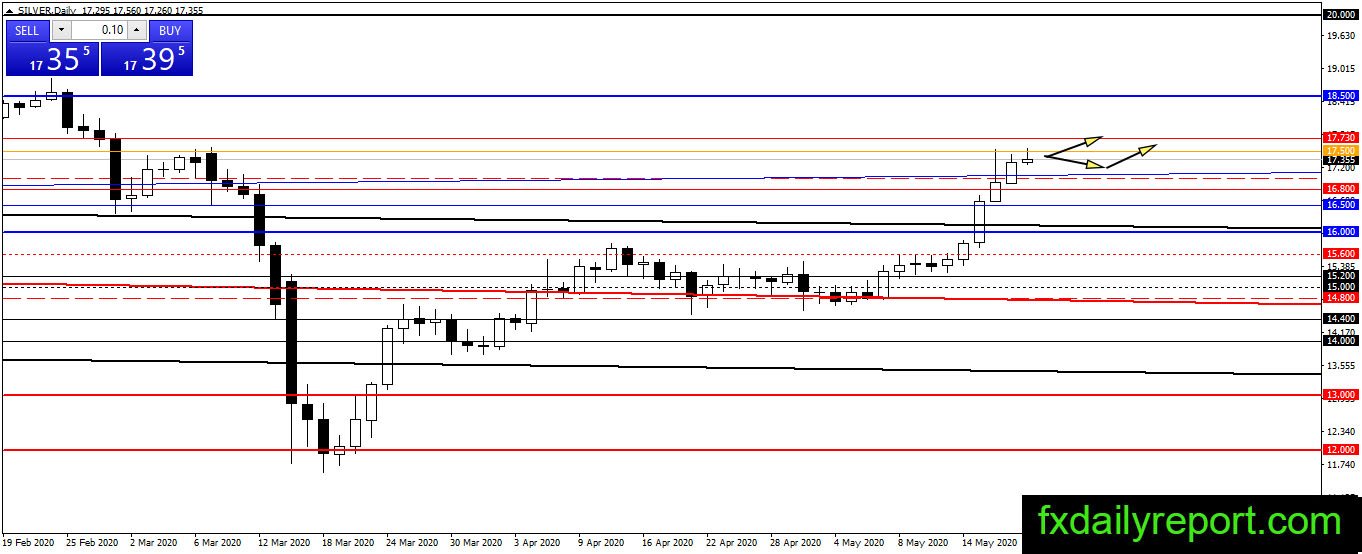Screen dimensions: 1362x554
Task: Click the BUY button
Action: tap(171, 30)
